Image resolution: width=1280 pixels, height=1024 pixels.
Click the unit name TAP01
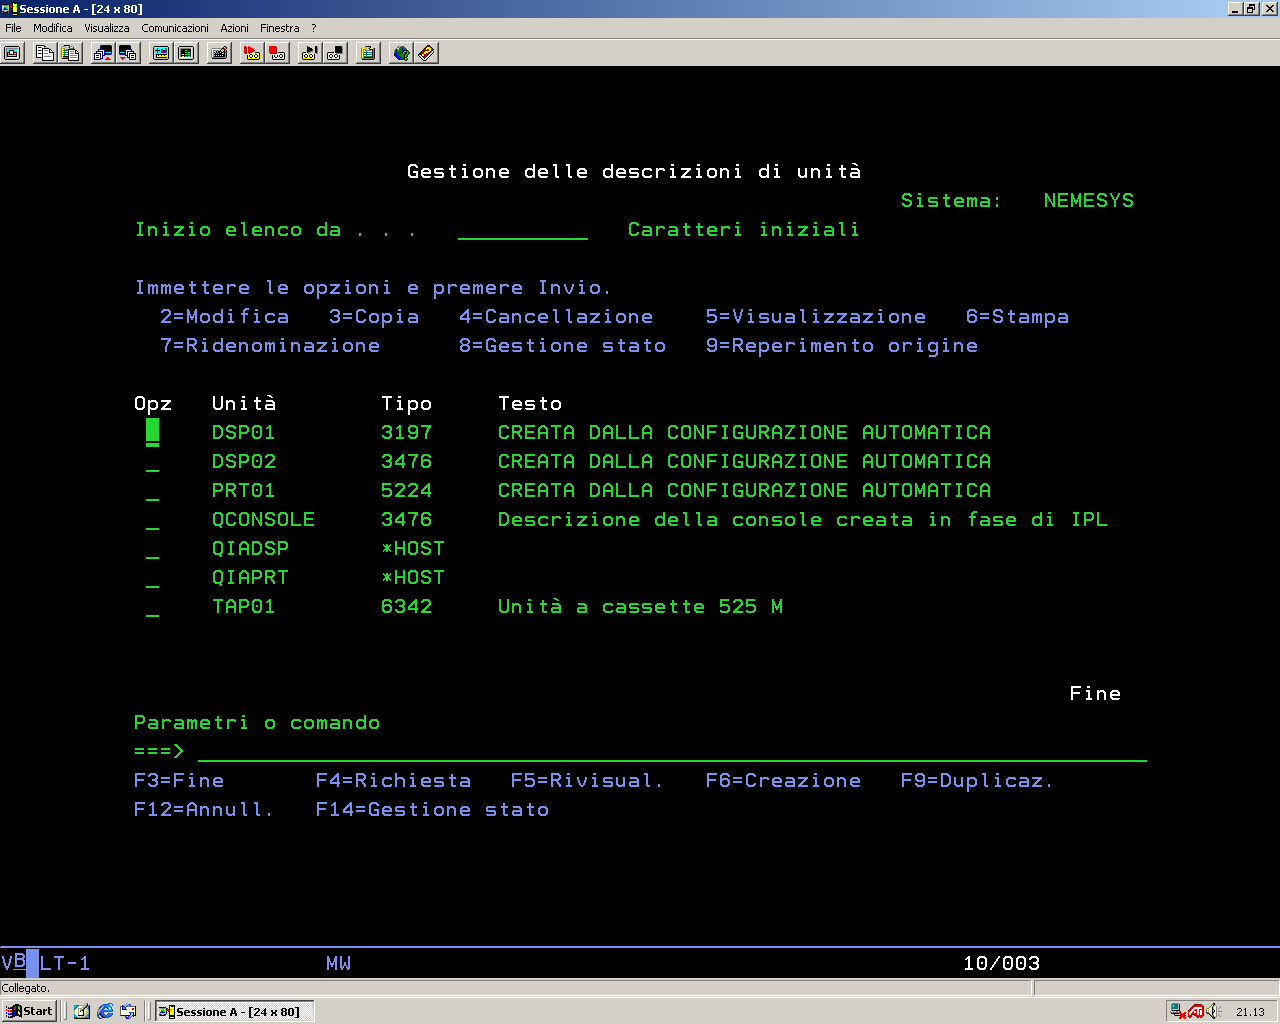[243, 606]
